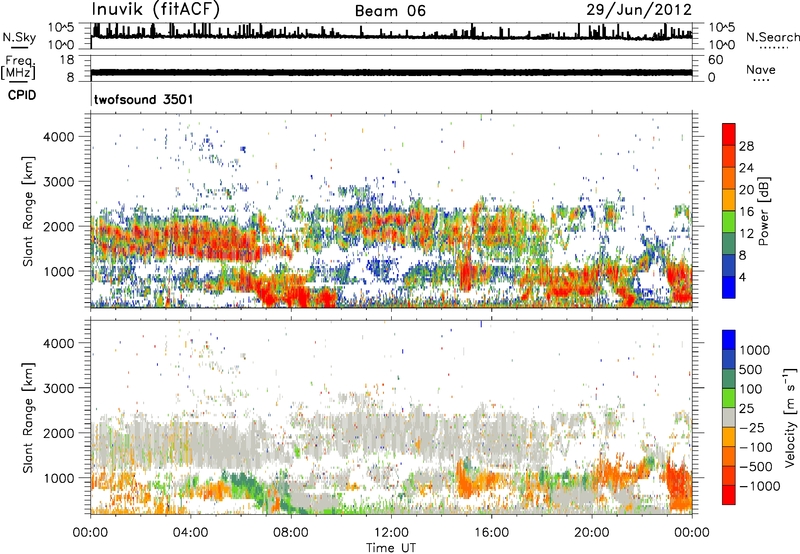Click the '60' Nave tick label
The image size is (800, 554).
click(x=715, y=60)
